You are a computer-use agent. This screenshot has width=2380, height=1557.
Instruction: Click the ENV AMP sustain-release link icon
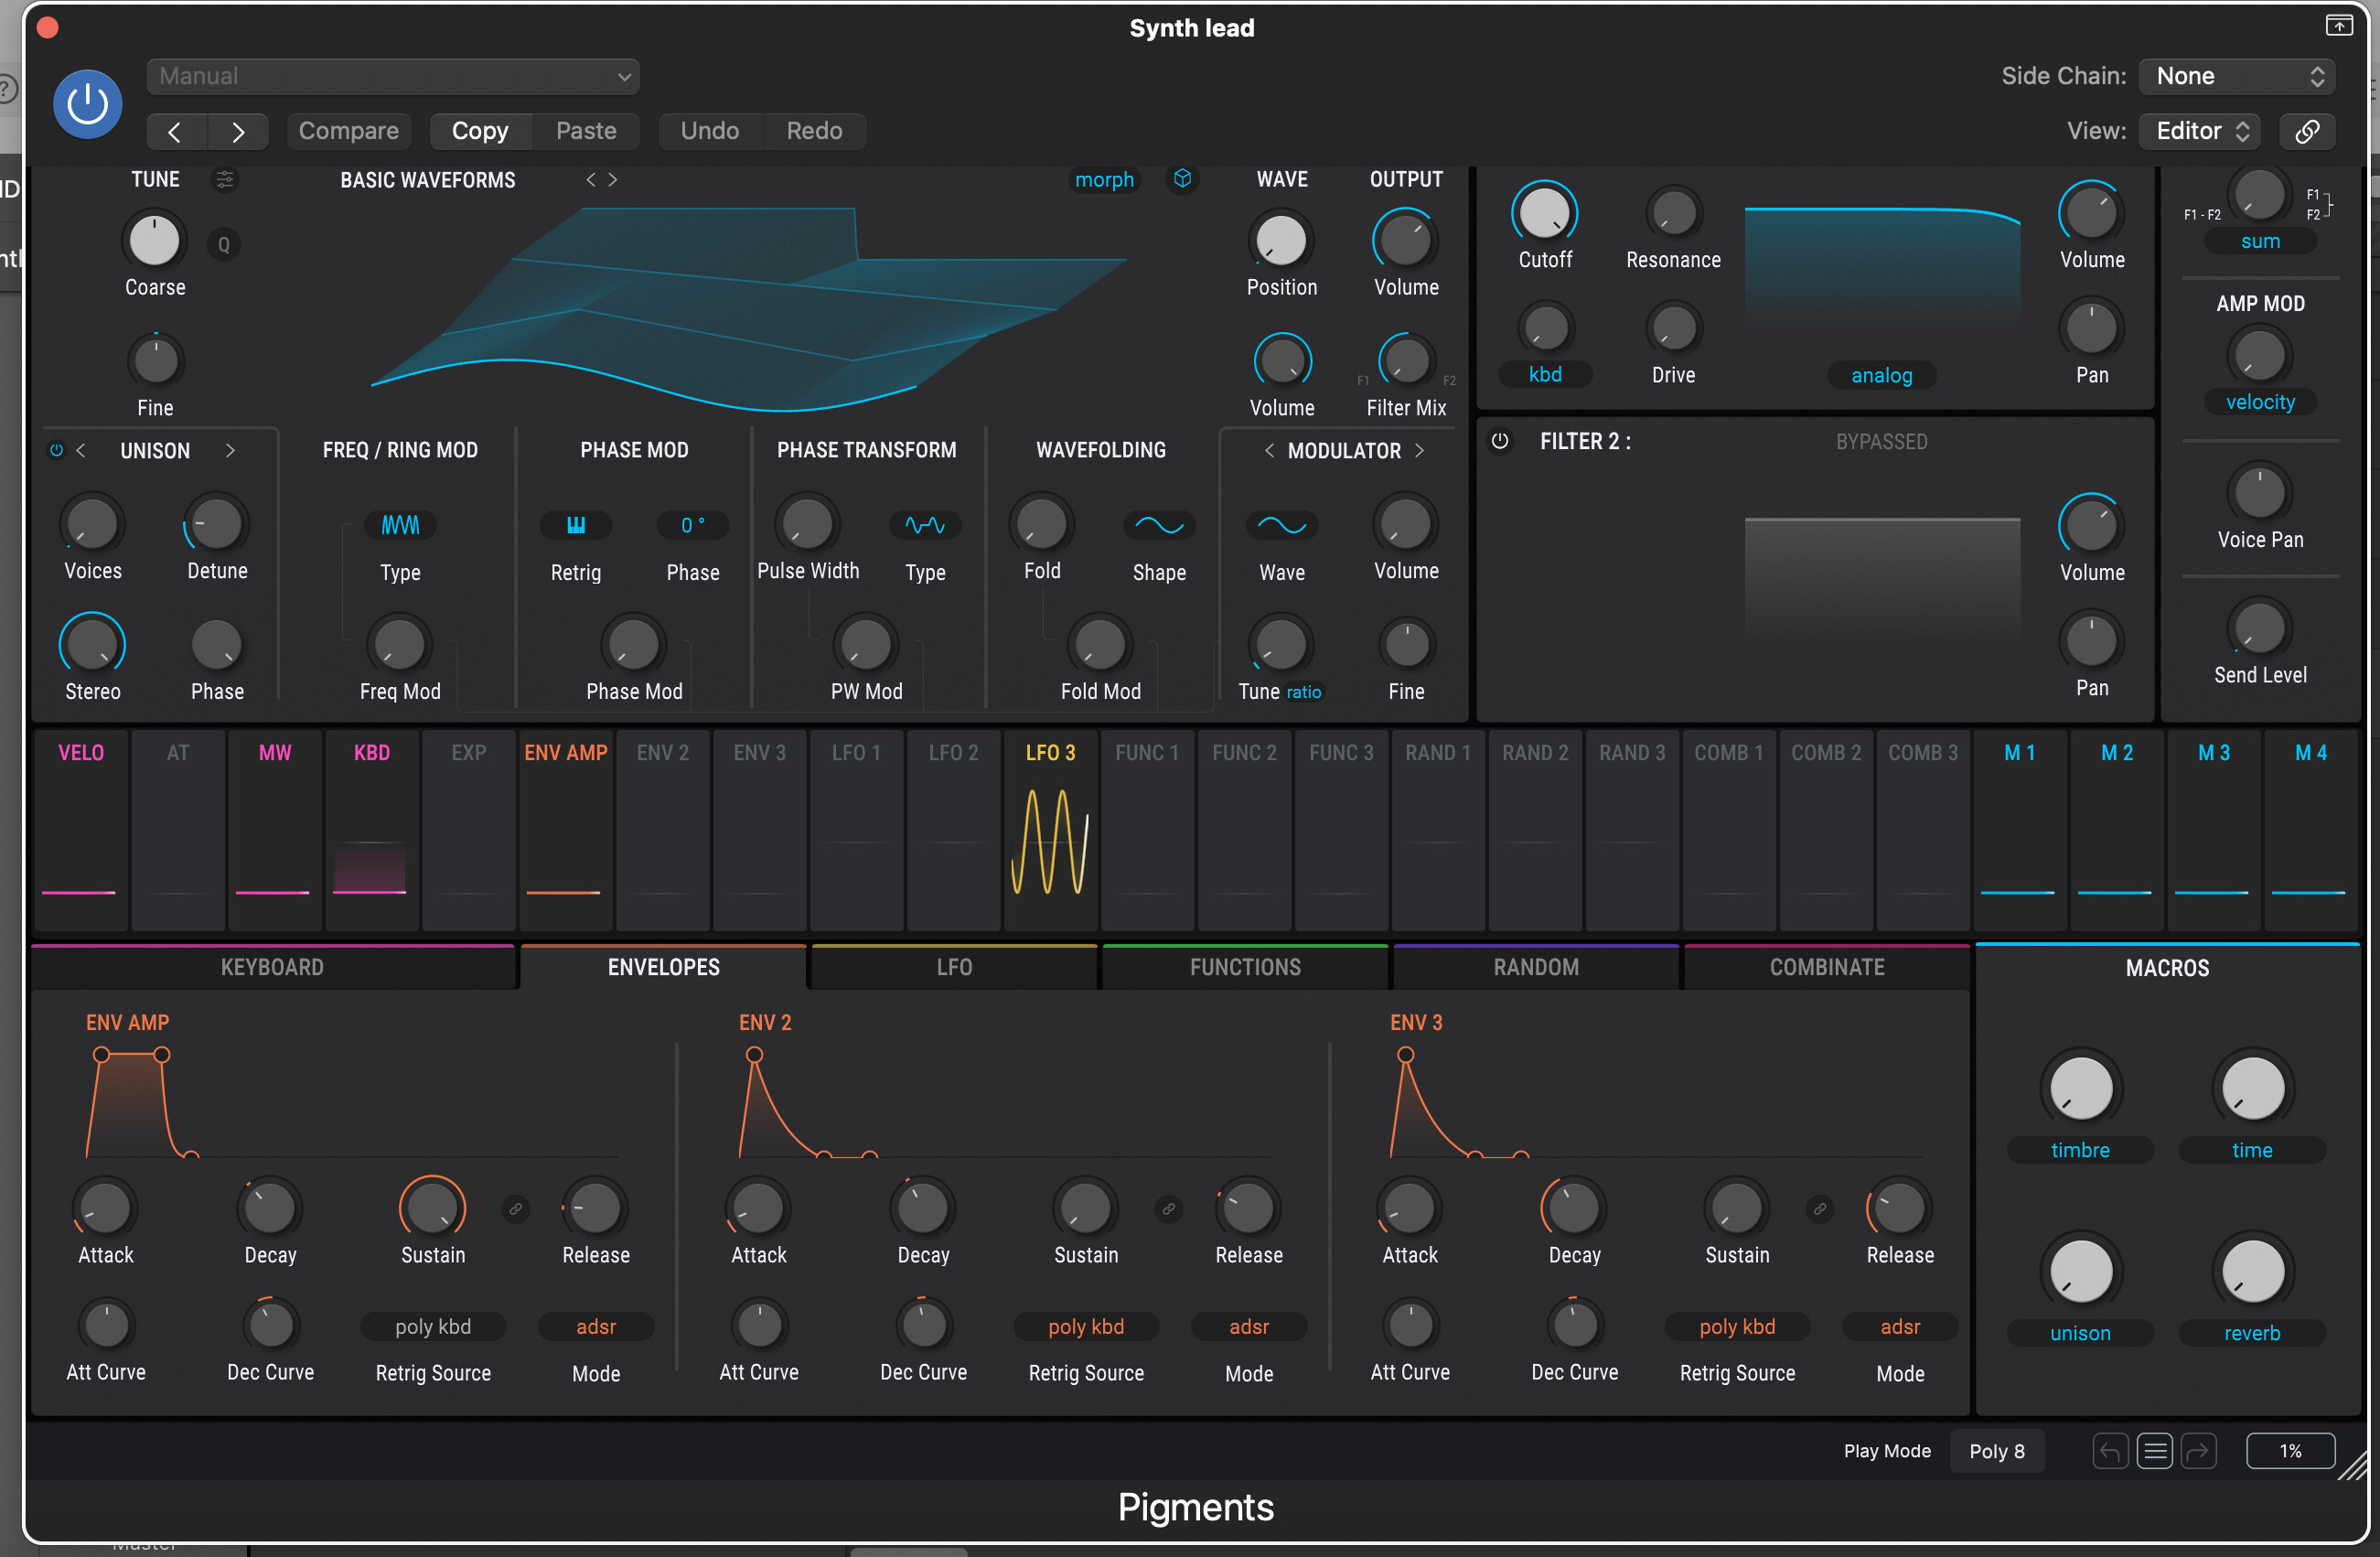[x=516, y=1209]
